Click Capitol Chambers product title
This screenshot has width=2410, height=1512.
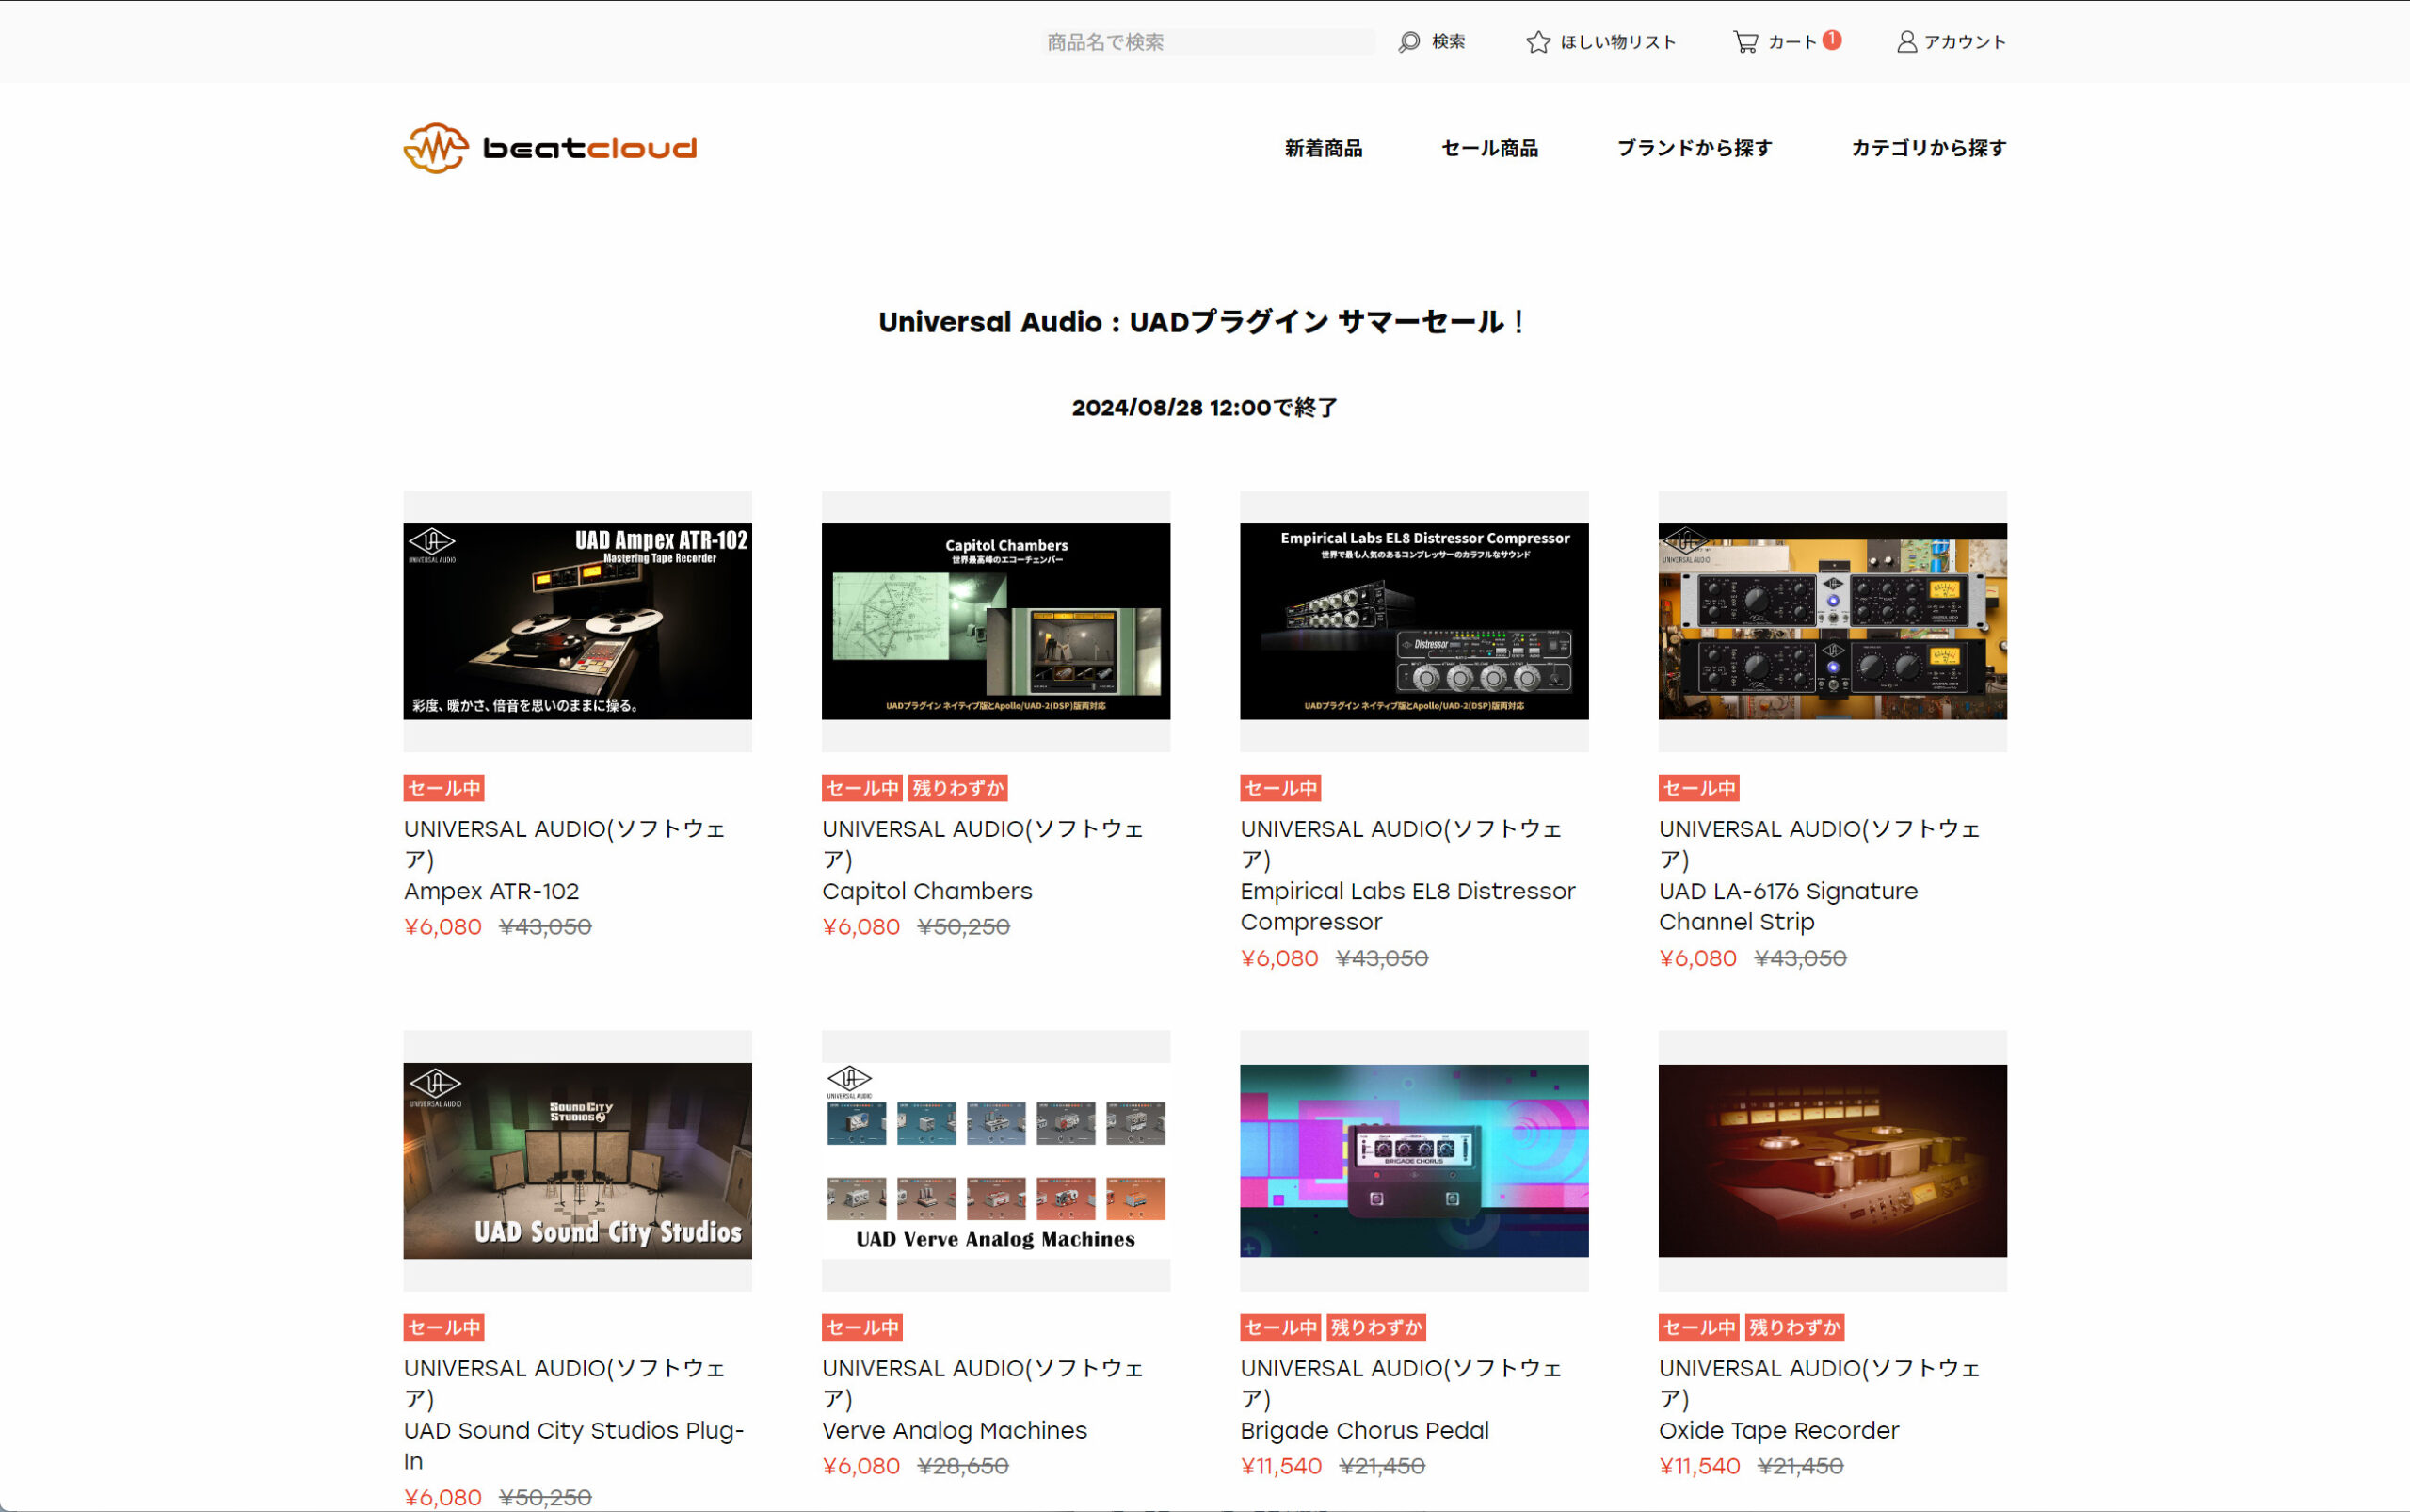tap(927, 891)
